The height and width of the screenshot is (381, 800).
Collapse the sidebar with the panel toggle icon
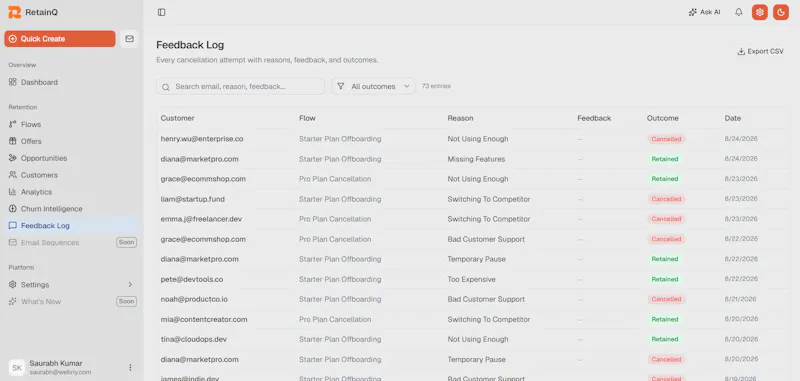click(x=162, y=12)
